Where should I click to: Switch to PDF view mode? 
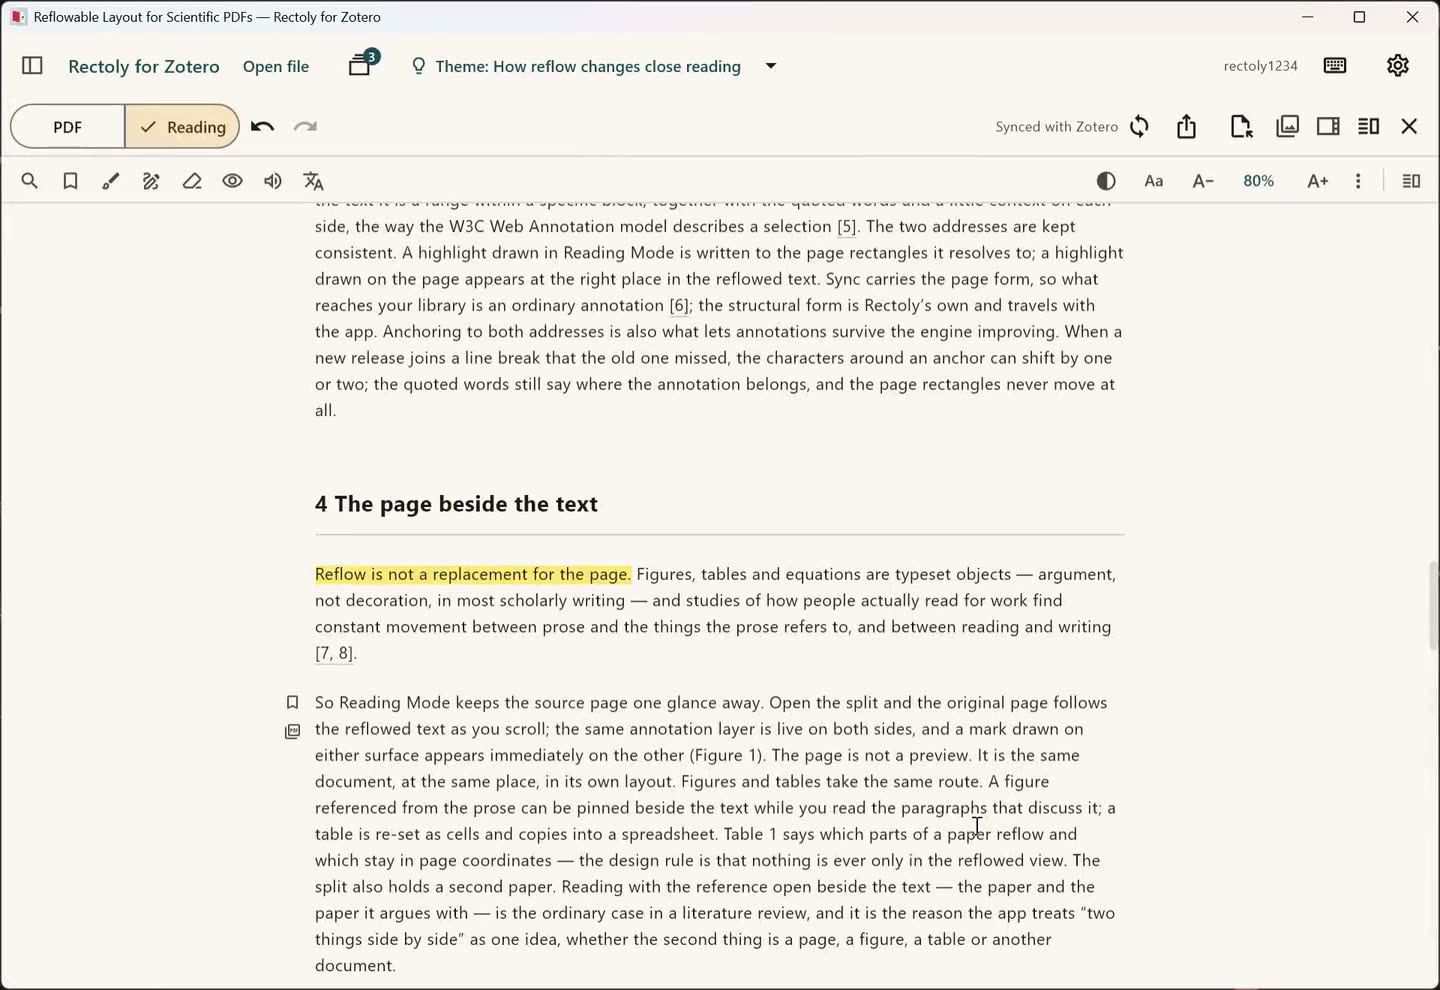(x=68, y=127)
